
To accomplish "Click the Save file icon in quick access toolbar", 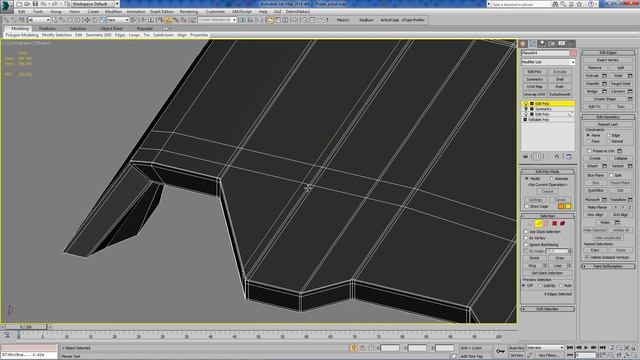I will (36, 4).
